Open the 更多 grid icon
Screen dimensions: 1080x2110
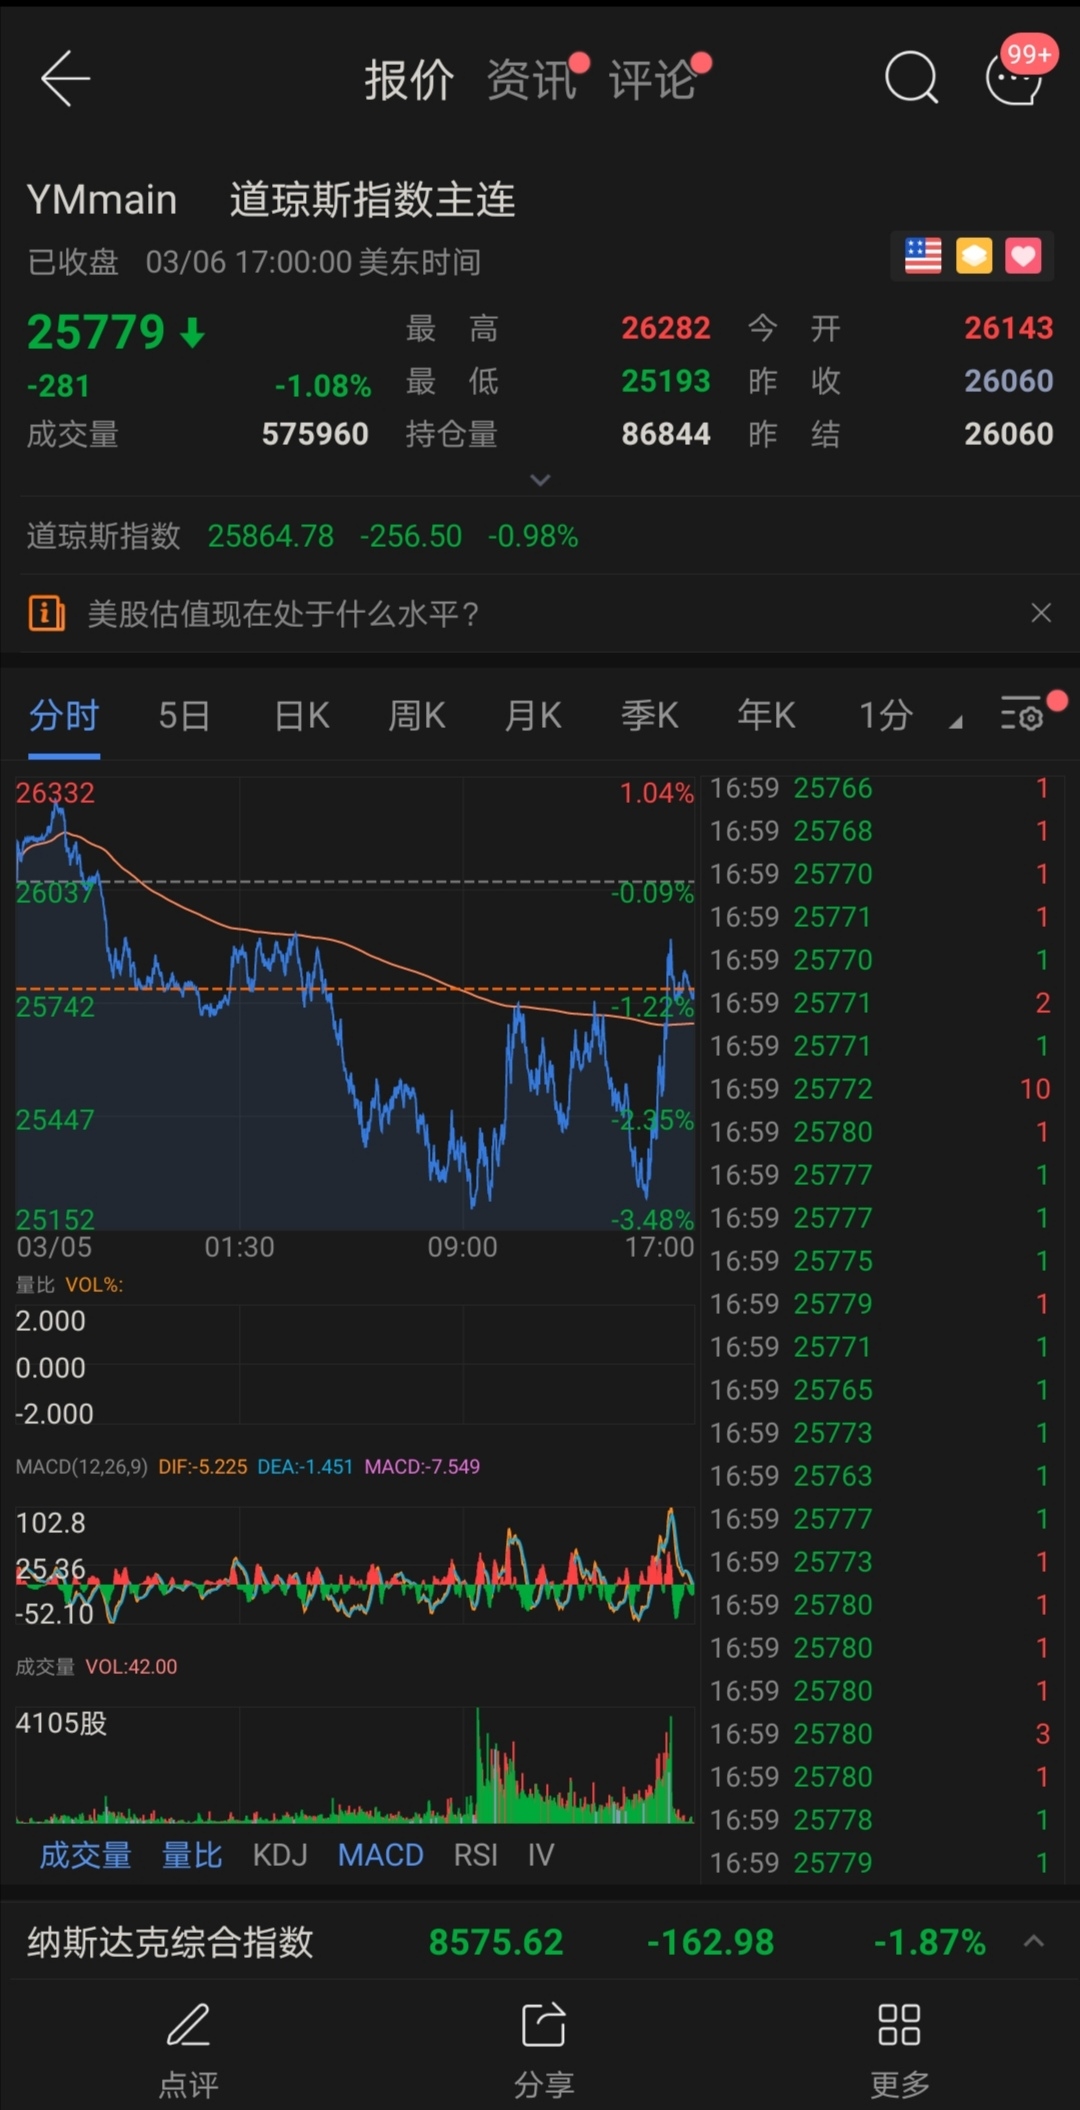(899, 2024)
